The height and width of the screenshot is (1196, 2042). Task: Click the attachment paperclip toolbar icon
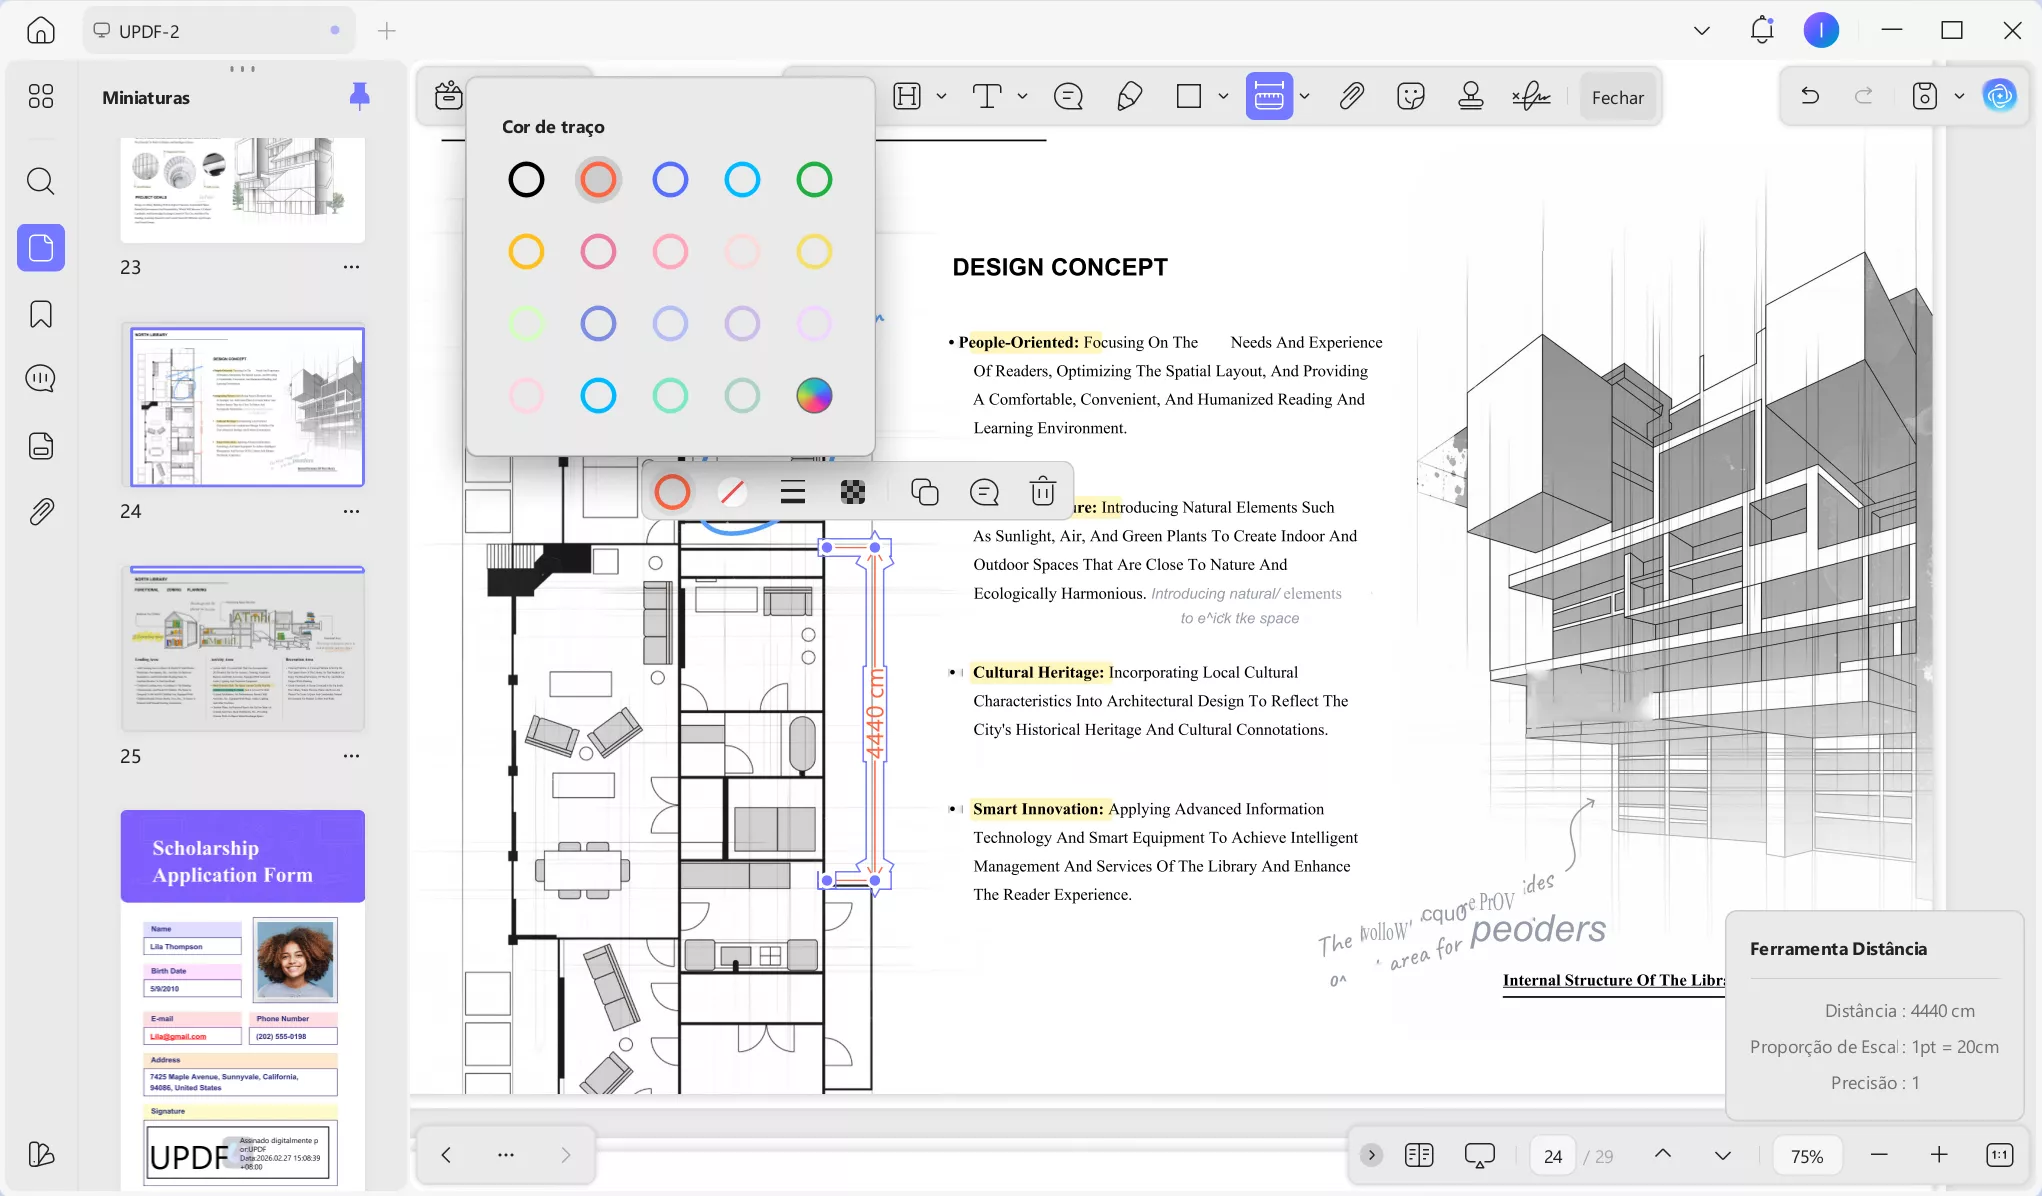[x=1351, y=97]
